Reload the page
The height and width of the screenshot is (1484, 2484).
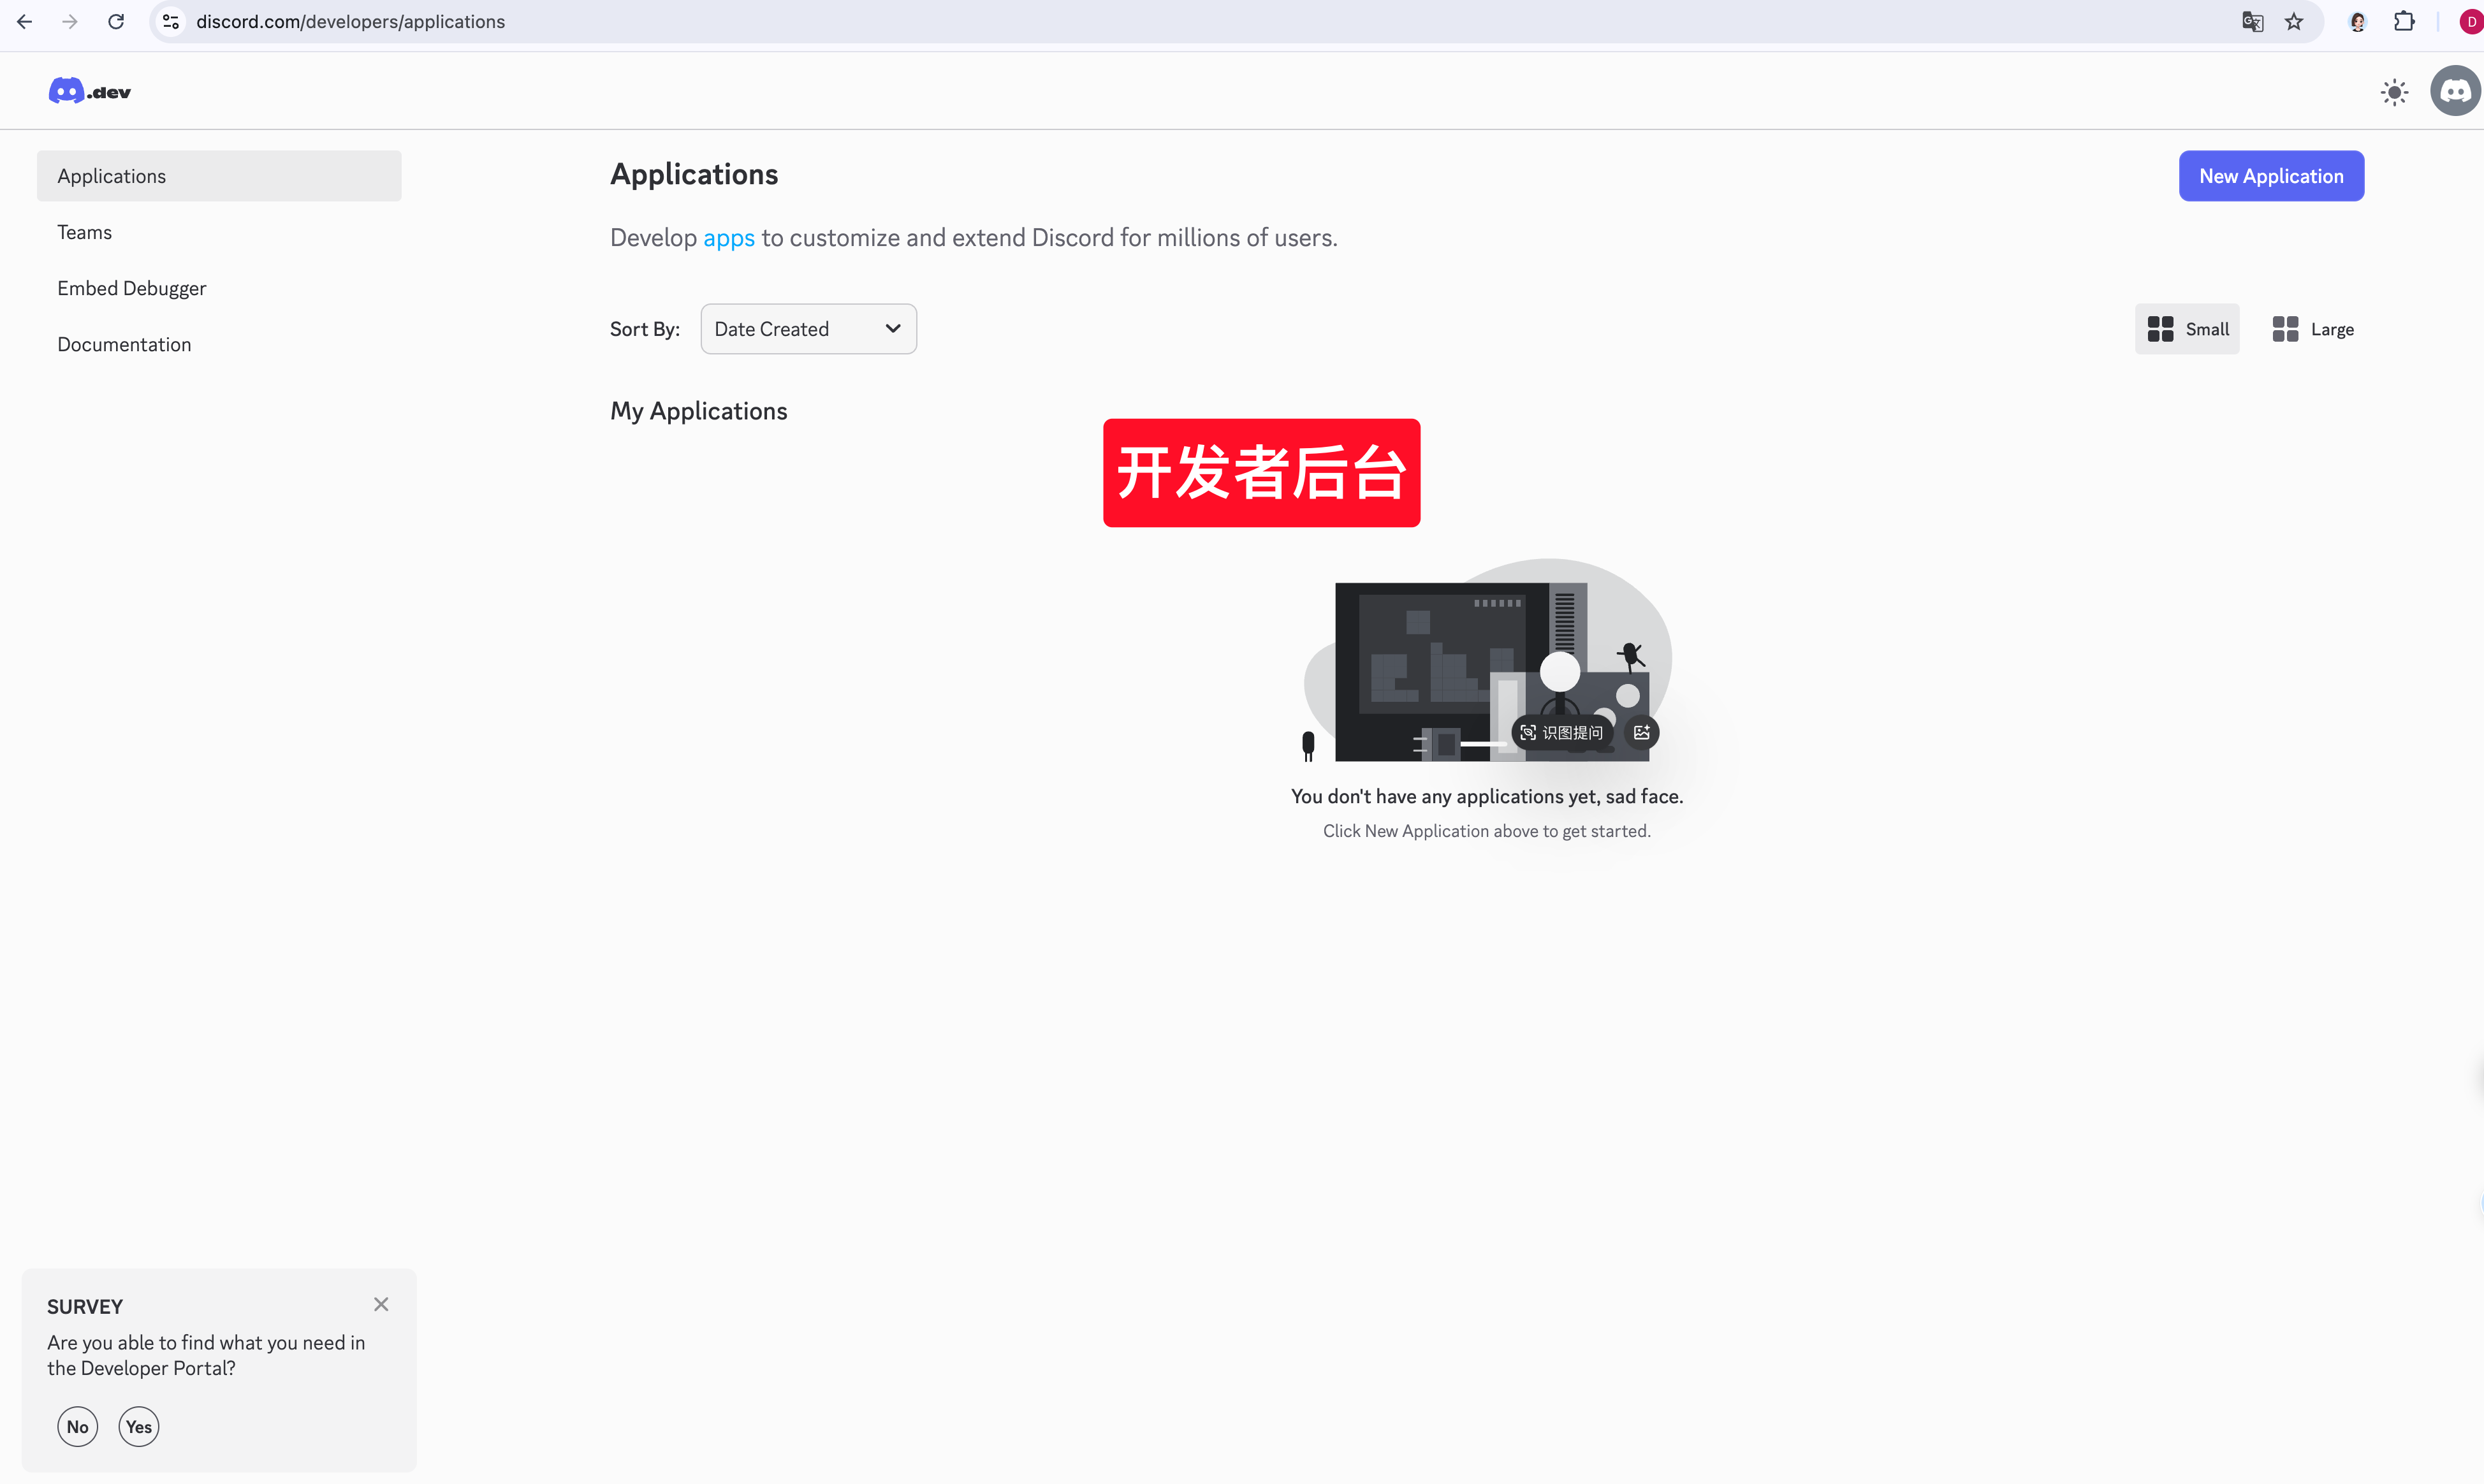(x=116, y=22)
